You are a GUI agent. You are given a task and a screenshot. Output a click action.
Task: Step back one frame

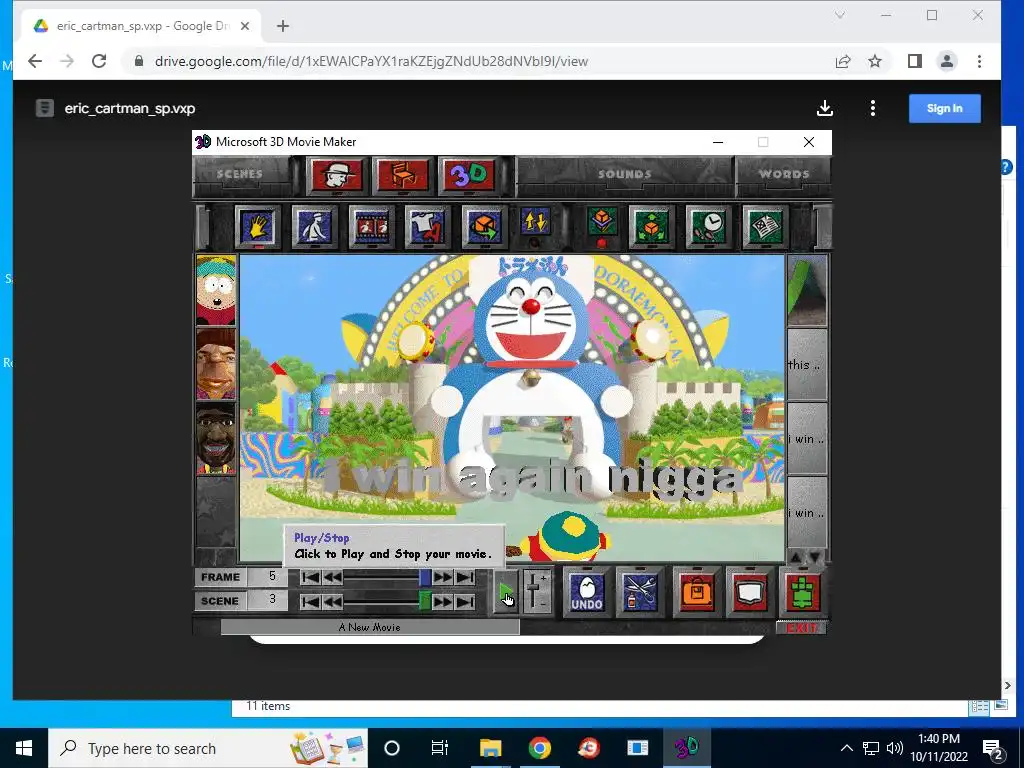pos(332,577)
